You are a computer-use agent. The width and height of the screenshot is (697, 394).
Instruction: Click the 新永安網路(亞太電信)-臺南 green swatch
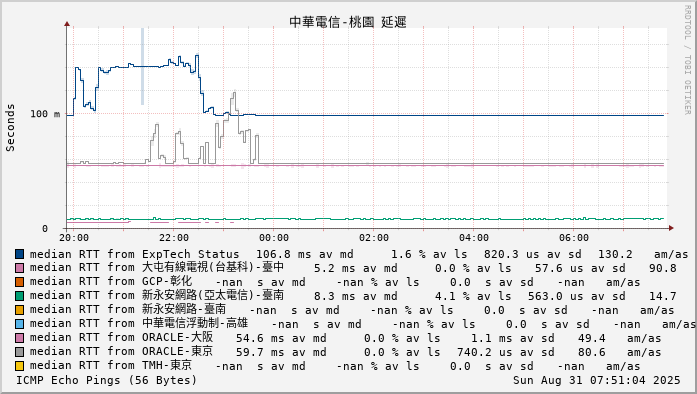(20, 296)
